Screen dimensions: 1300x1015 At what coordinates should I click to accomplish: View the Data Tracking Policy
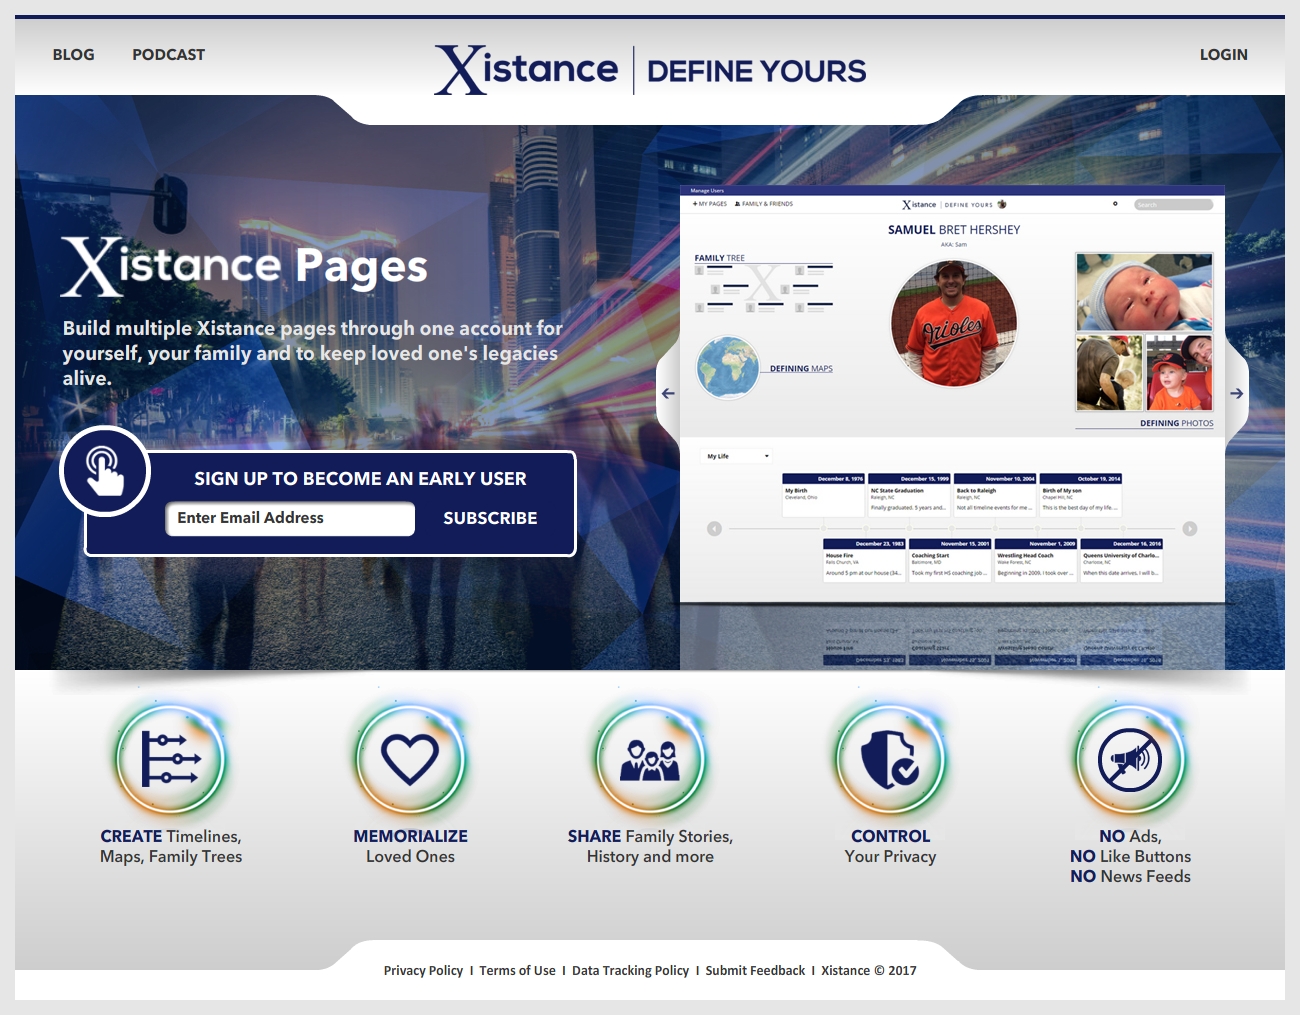click(630, 971)
